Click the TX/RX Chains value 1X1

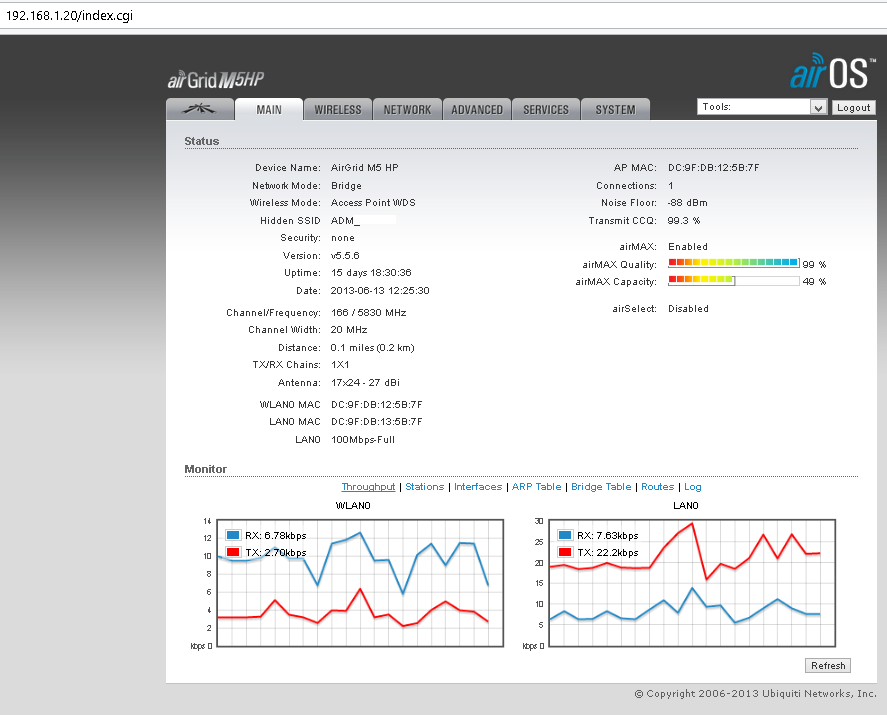[x=340, y=365]
